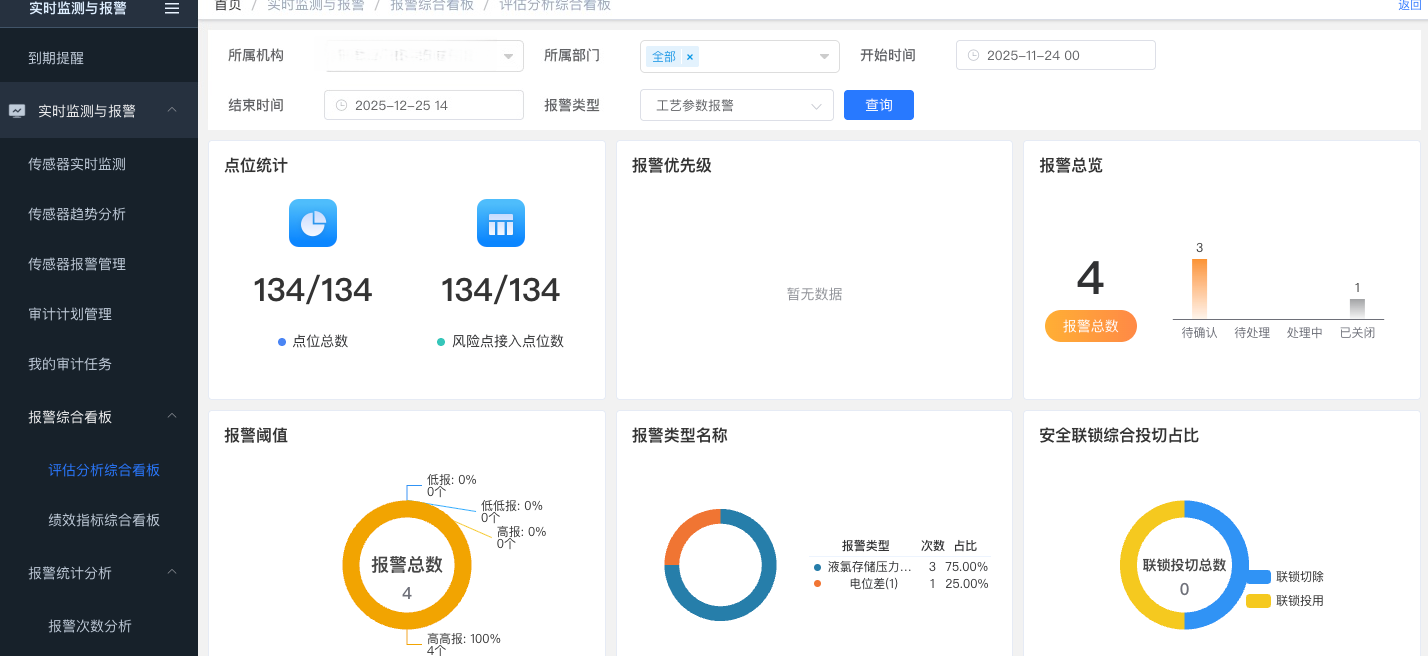
Task: Click the monitor icon beside 实时监测与报警
Action: (x=17, y=111)
